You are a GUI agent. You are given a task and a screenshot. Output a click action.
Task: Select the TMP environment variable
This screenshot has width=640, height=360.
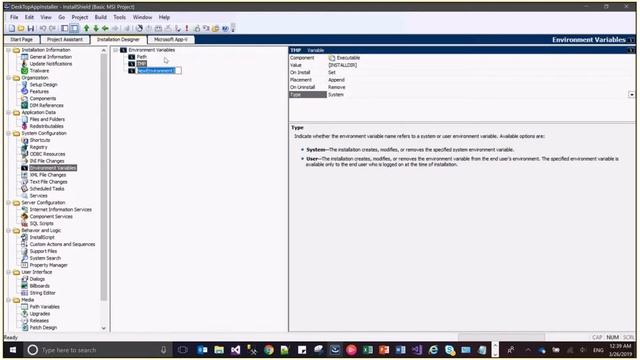click(142, 64)
